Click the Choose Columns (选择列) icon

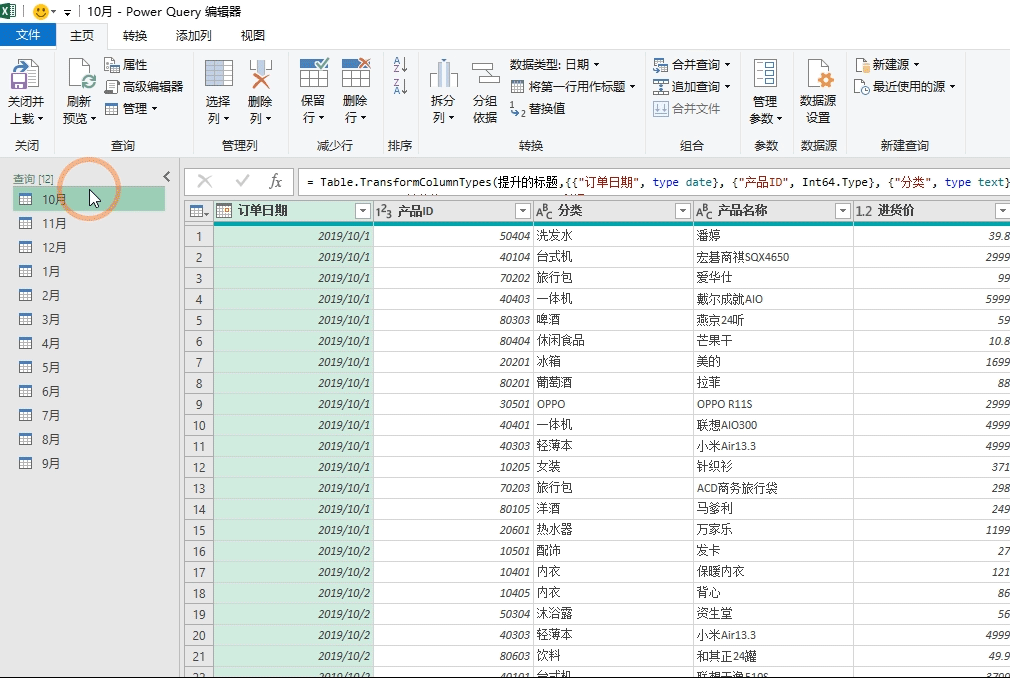coord(219,73)
